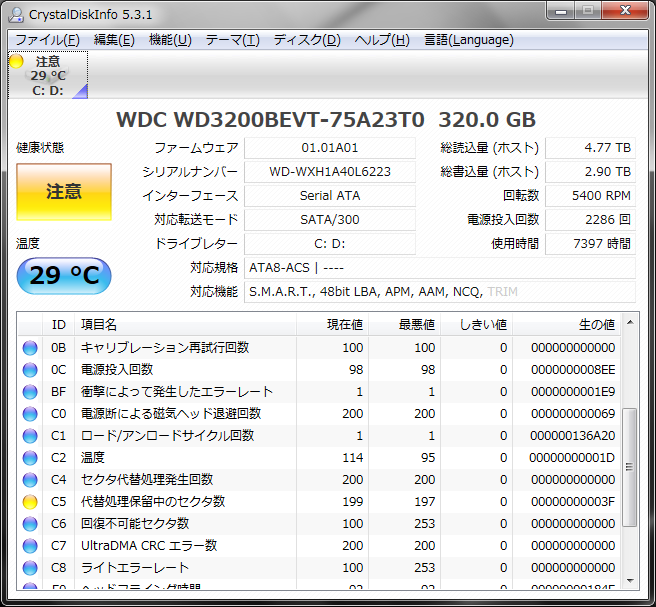Open the 編集(E) menu
This screenshot has height=607, width=656.
pos(114,40)
